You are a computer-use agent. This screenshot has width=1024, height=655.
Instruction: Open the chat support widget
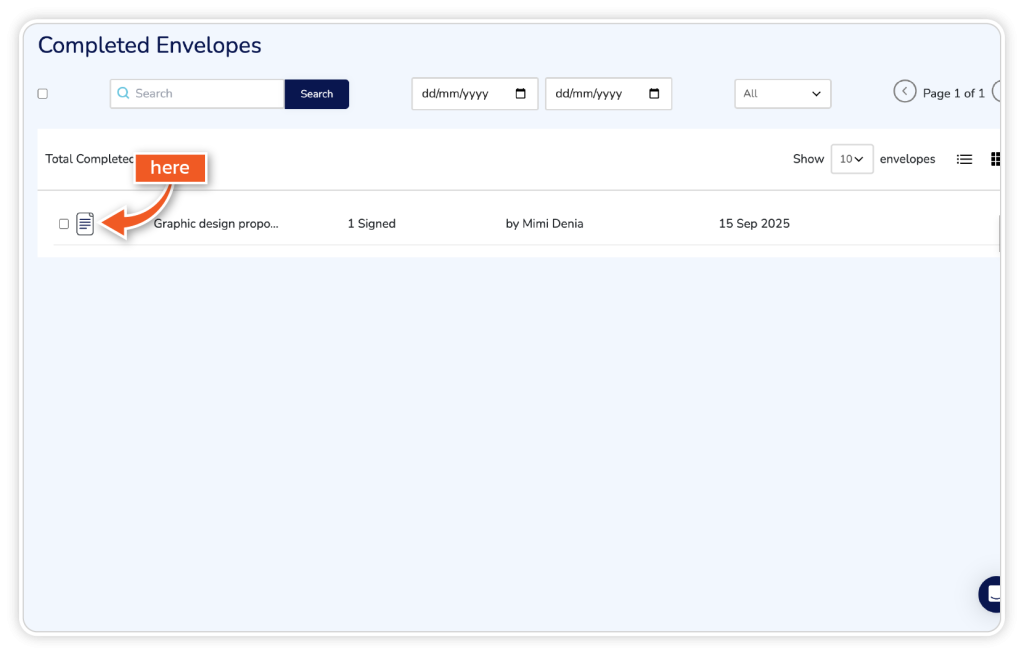pos(992,594)
